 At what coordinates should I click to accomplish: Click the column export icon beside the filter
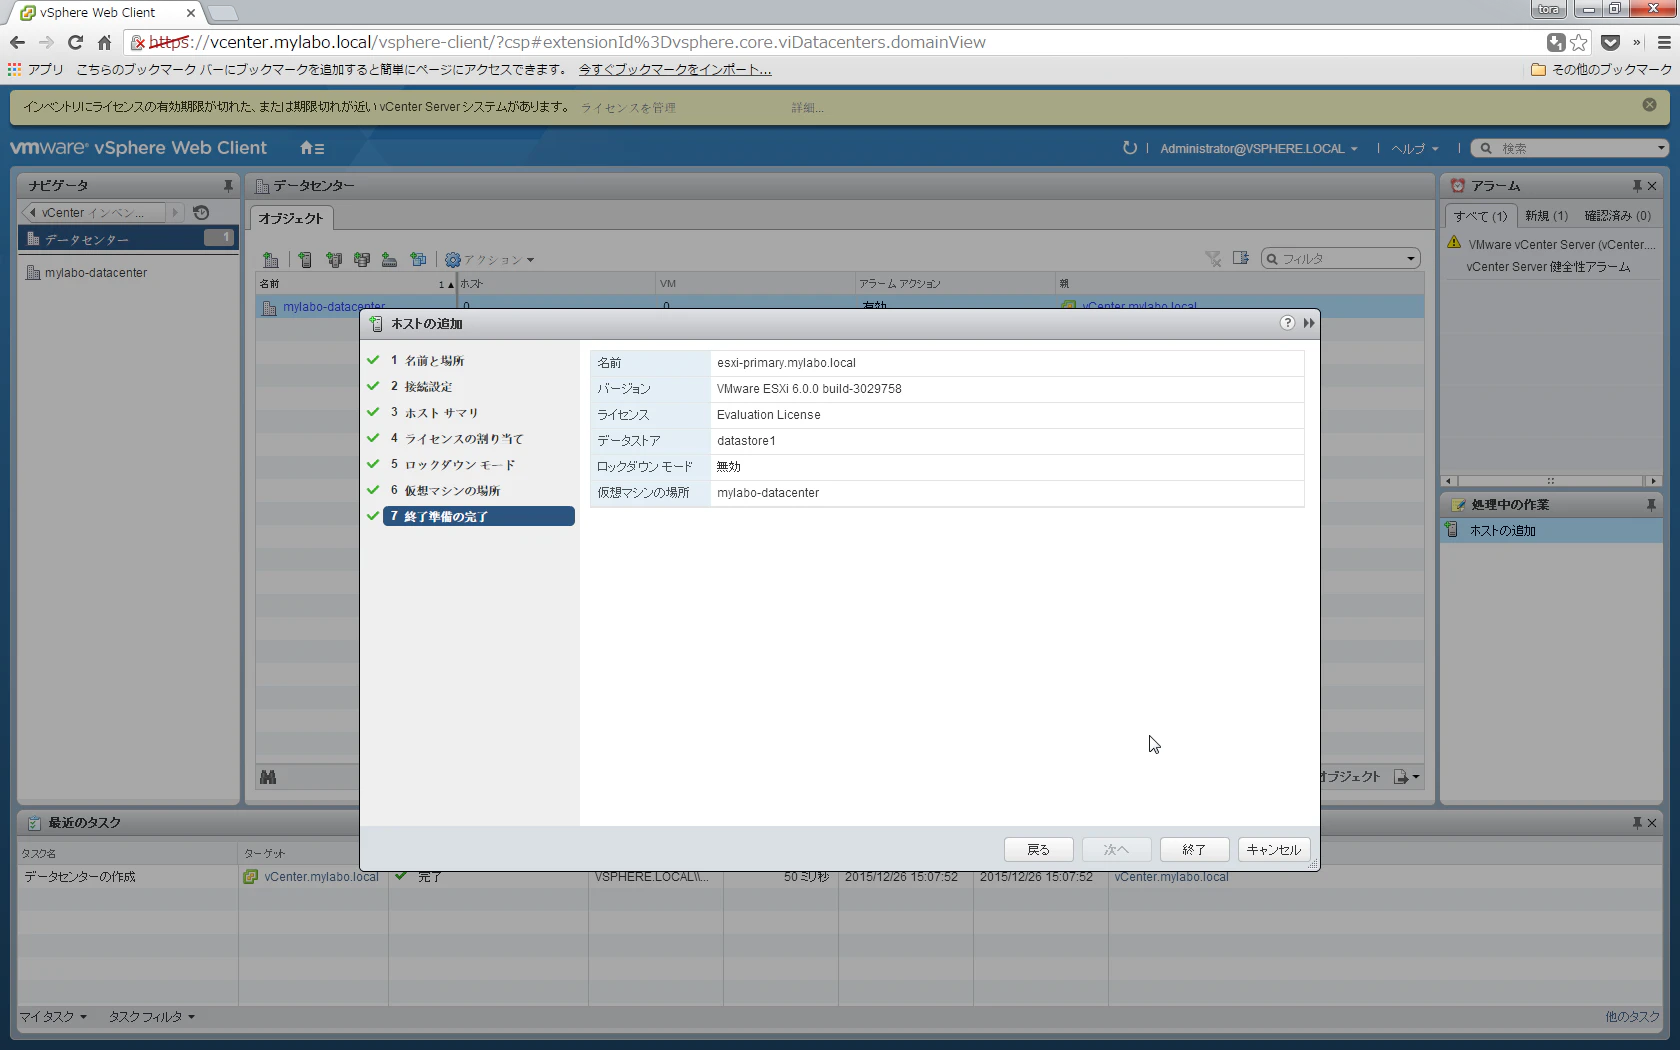point(1241,258)
